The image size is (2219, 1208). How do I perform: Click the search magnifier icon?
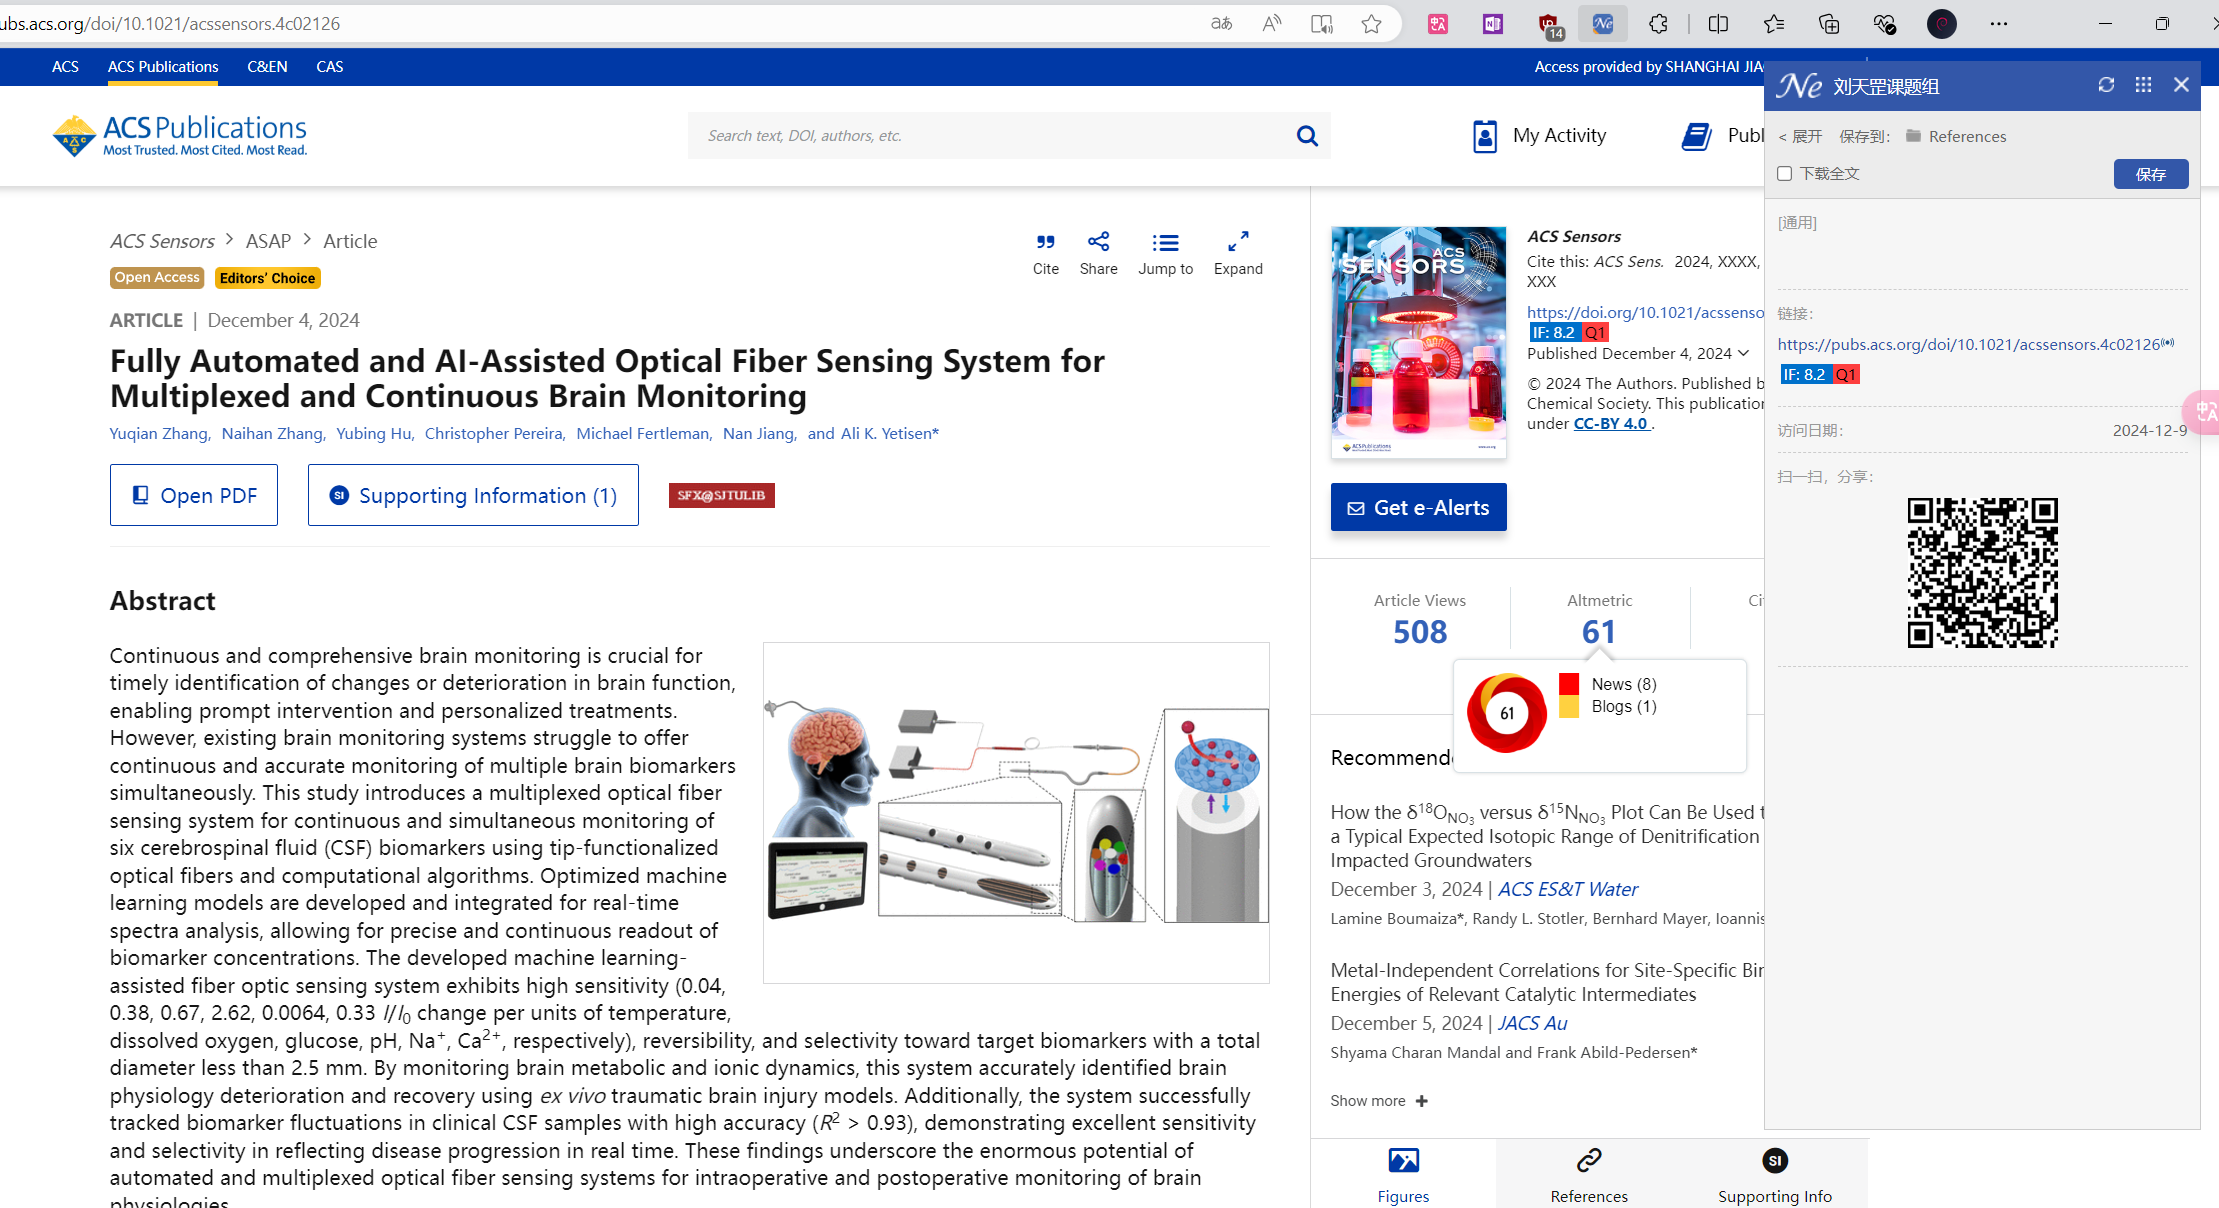(1307, 136)
